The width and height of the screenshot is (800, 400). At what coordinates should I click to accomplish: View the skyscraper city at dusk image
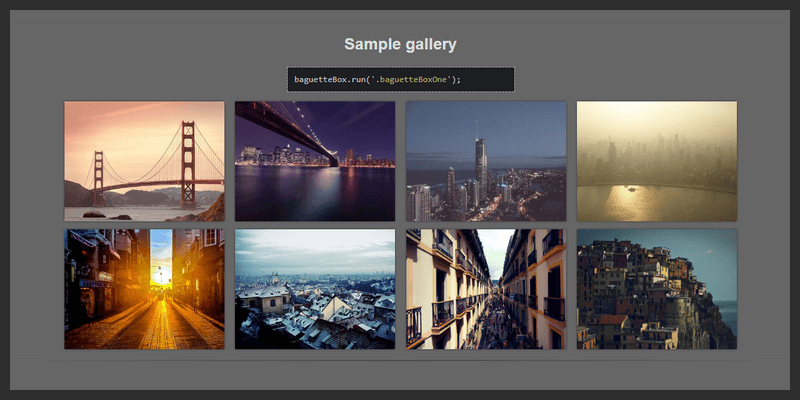point(486,160)
